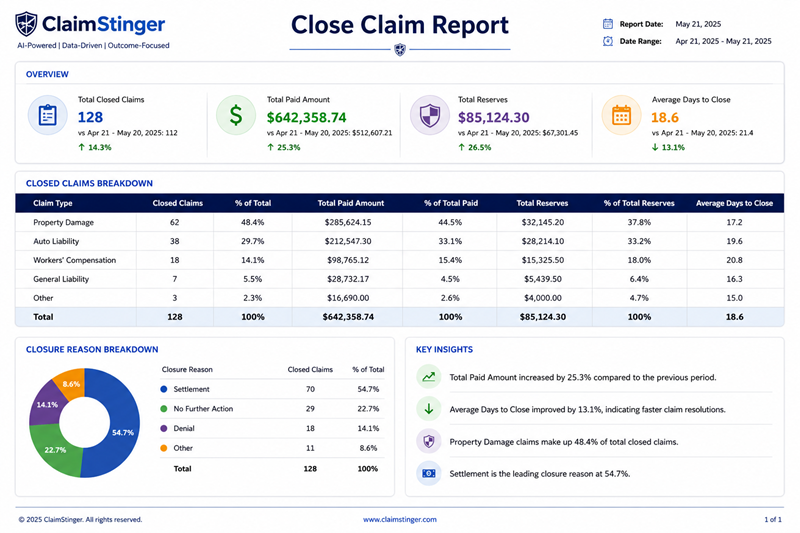Click the Settlement closure reason row
Image resolution: width=800 pixels, height=533 pixels.
(272, 389)
